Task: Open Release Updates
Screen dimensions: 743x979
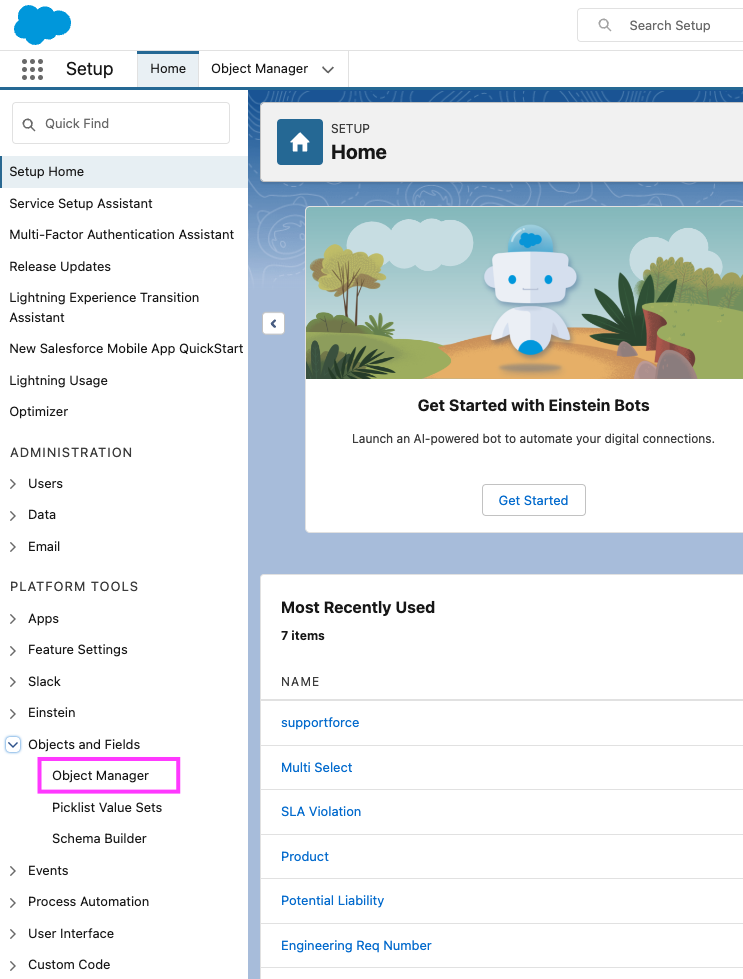Action: [x=60, y=267]
